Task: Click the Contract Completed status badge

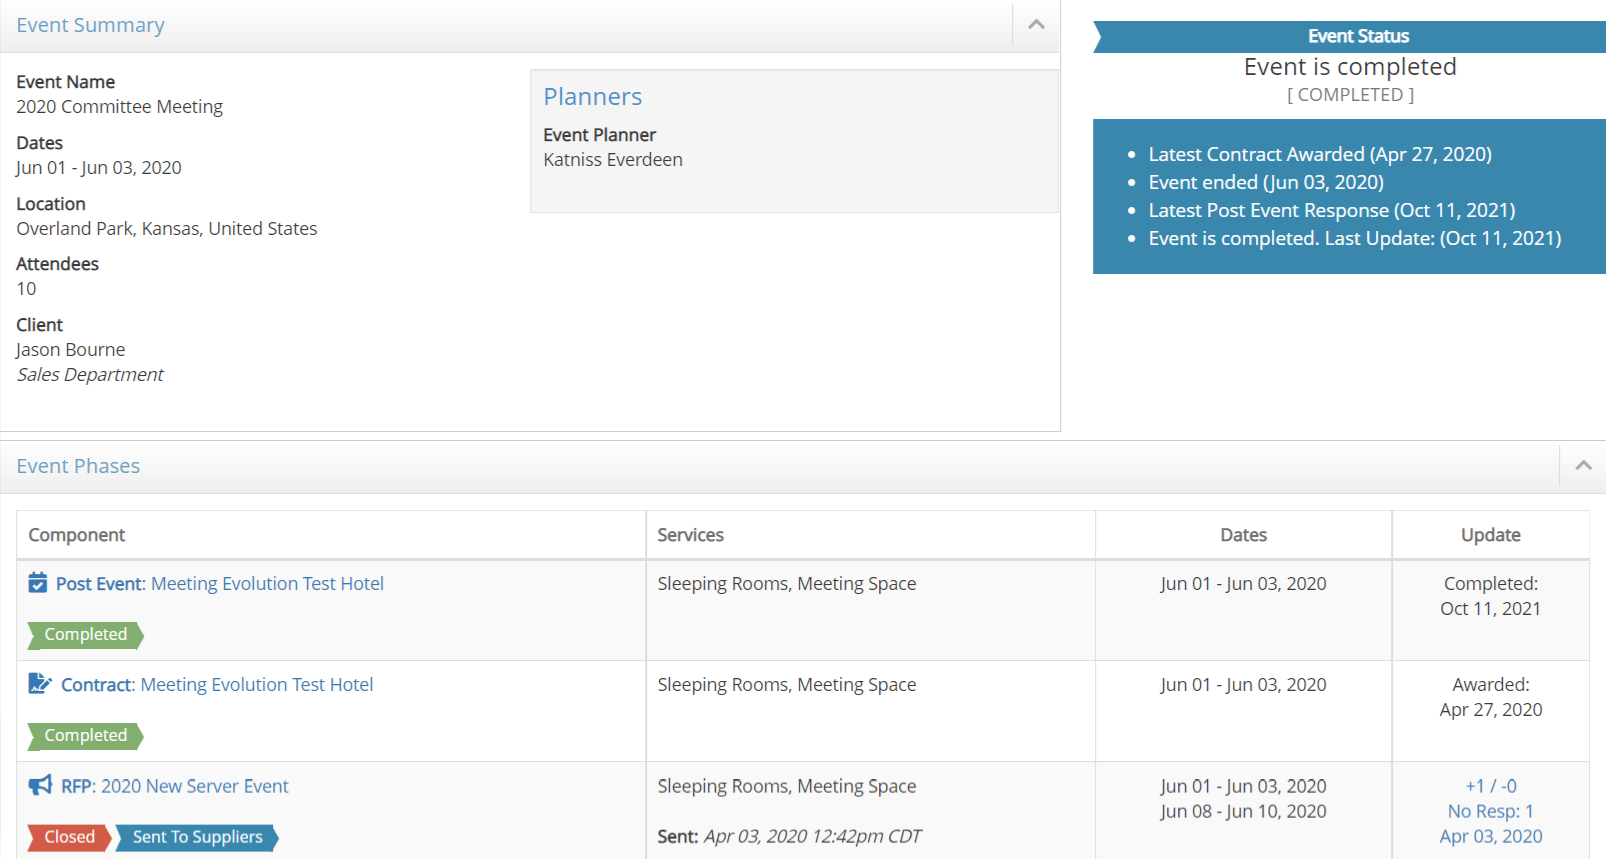Action: (85, 736)
